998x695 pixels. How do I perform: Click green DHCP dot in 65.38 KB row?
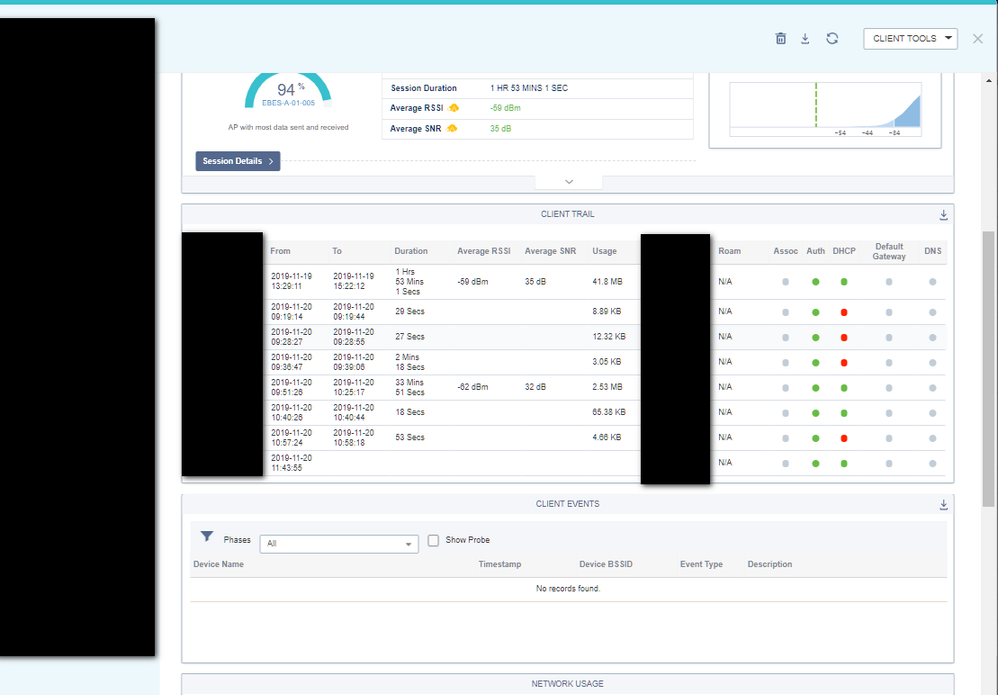pyautogui.click(x=844, y=413)
